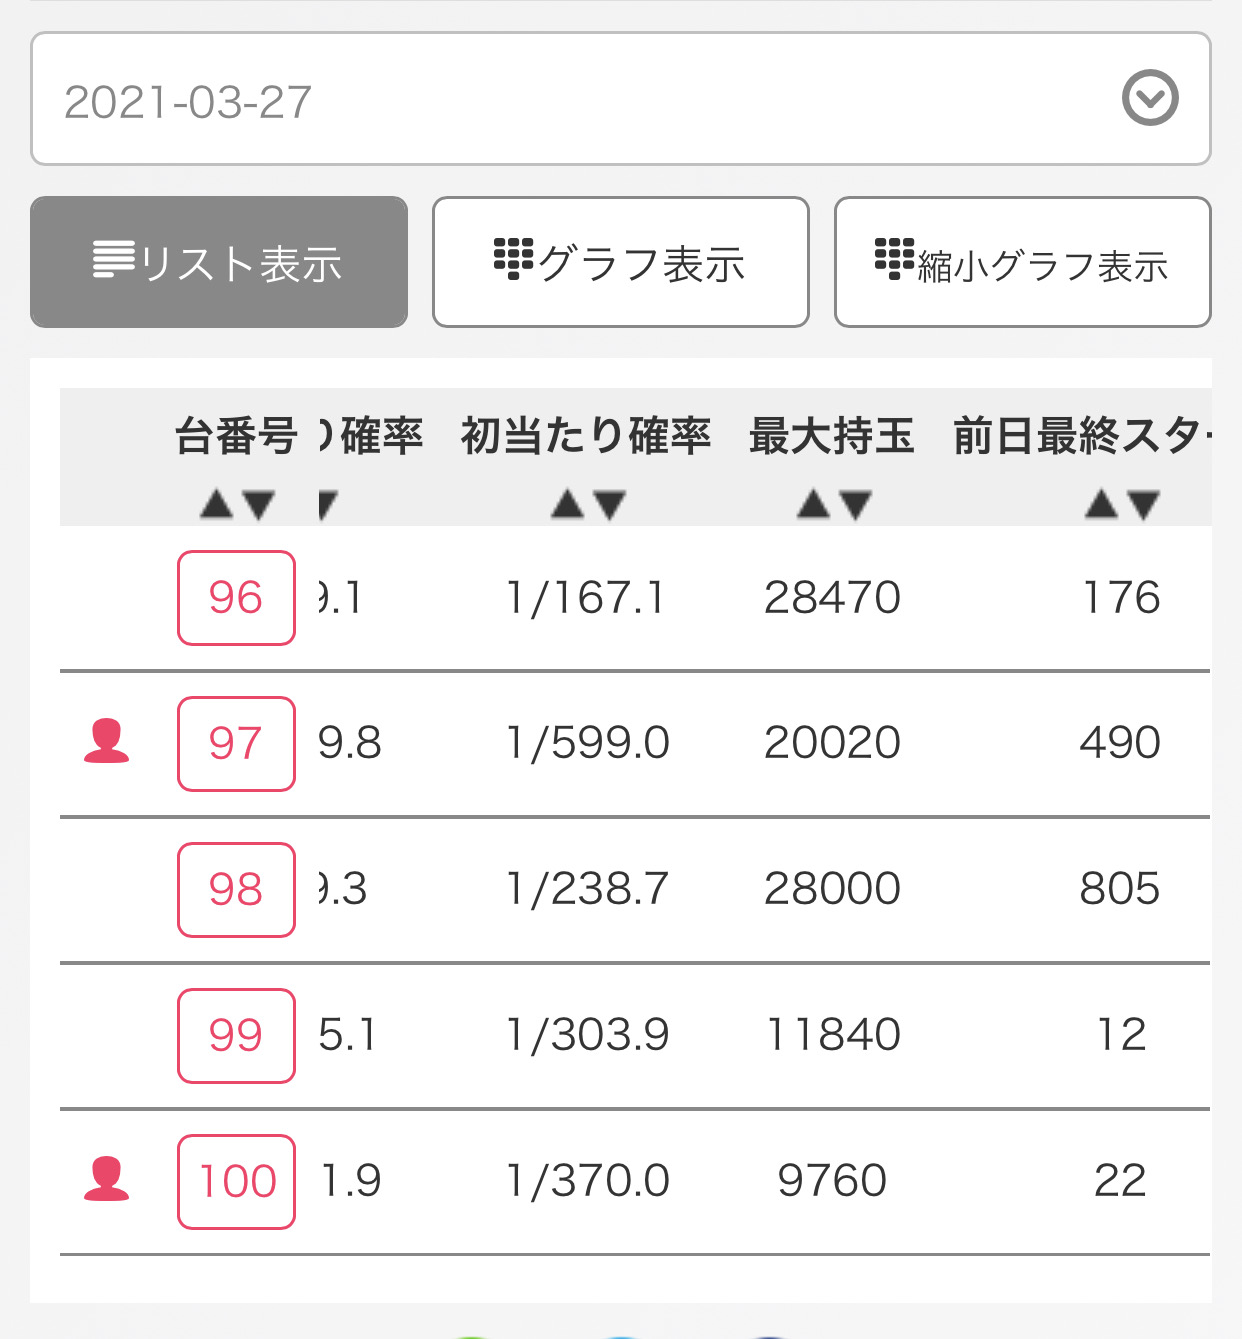Screen dimensions: 1242x1339
Task: Sort 台番号 column ascending with up arrow
Action: (x=216, y=504)
